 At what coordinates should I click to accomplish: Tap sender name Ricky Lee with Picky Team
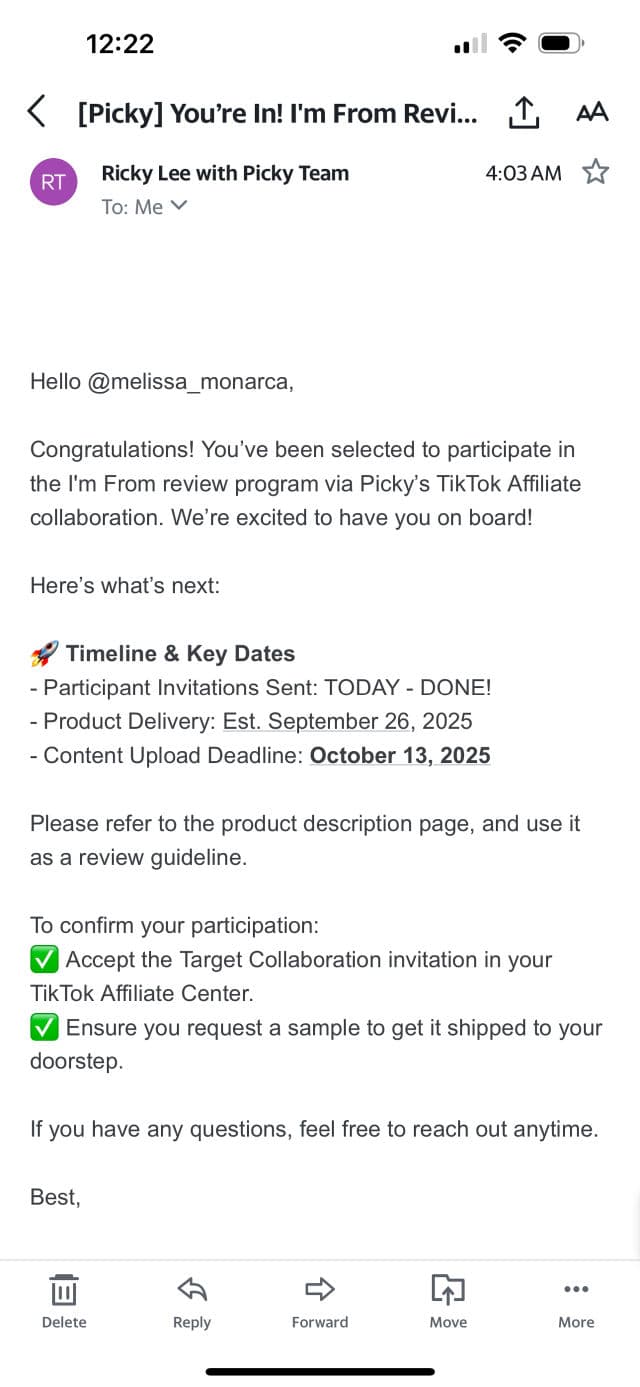click(x=225, y=173)
